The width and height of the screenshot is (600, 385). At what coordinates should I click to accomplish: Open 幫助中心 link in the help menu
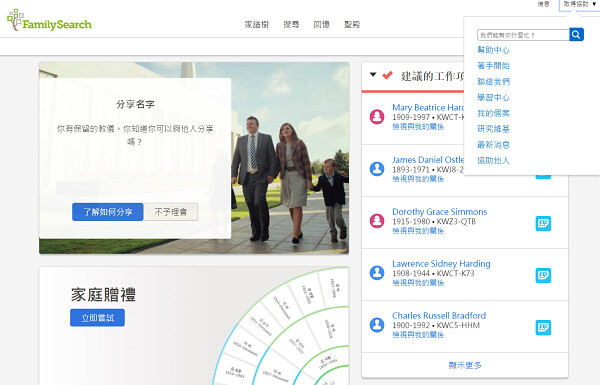click(493, 50)
